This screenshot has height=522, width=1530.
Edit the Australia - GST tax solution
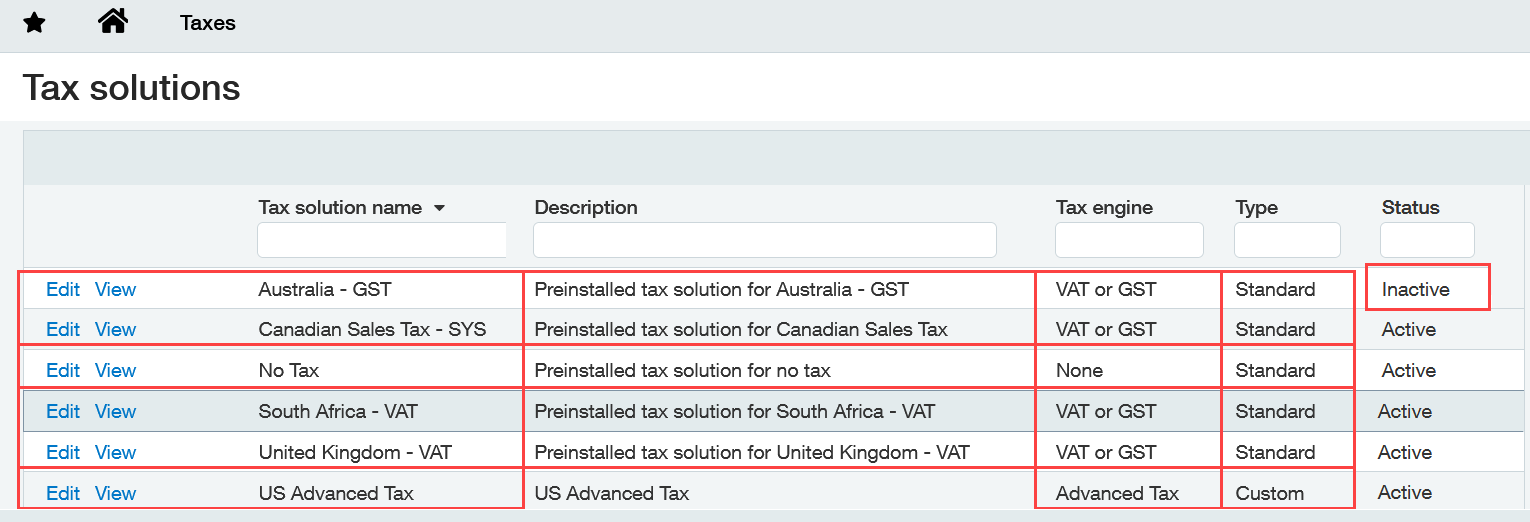coord(63,289)
